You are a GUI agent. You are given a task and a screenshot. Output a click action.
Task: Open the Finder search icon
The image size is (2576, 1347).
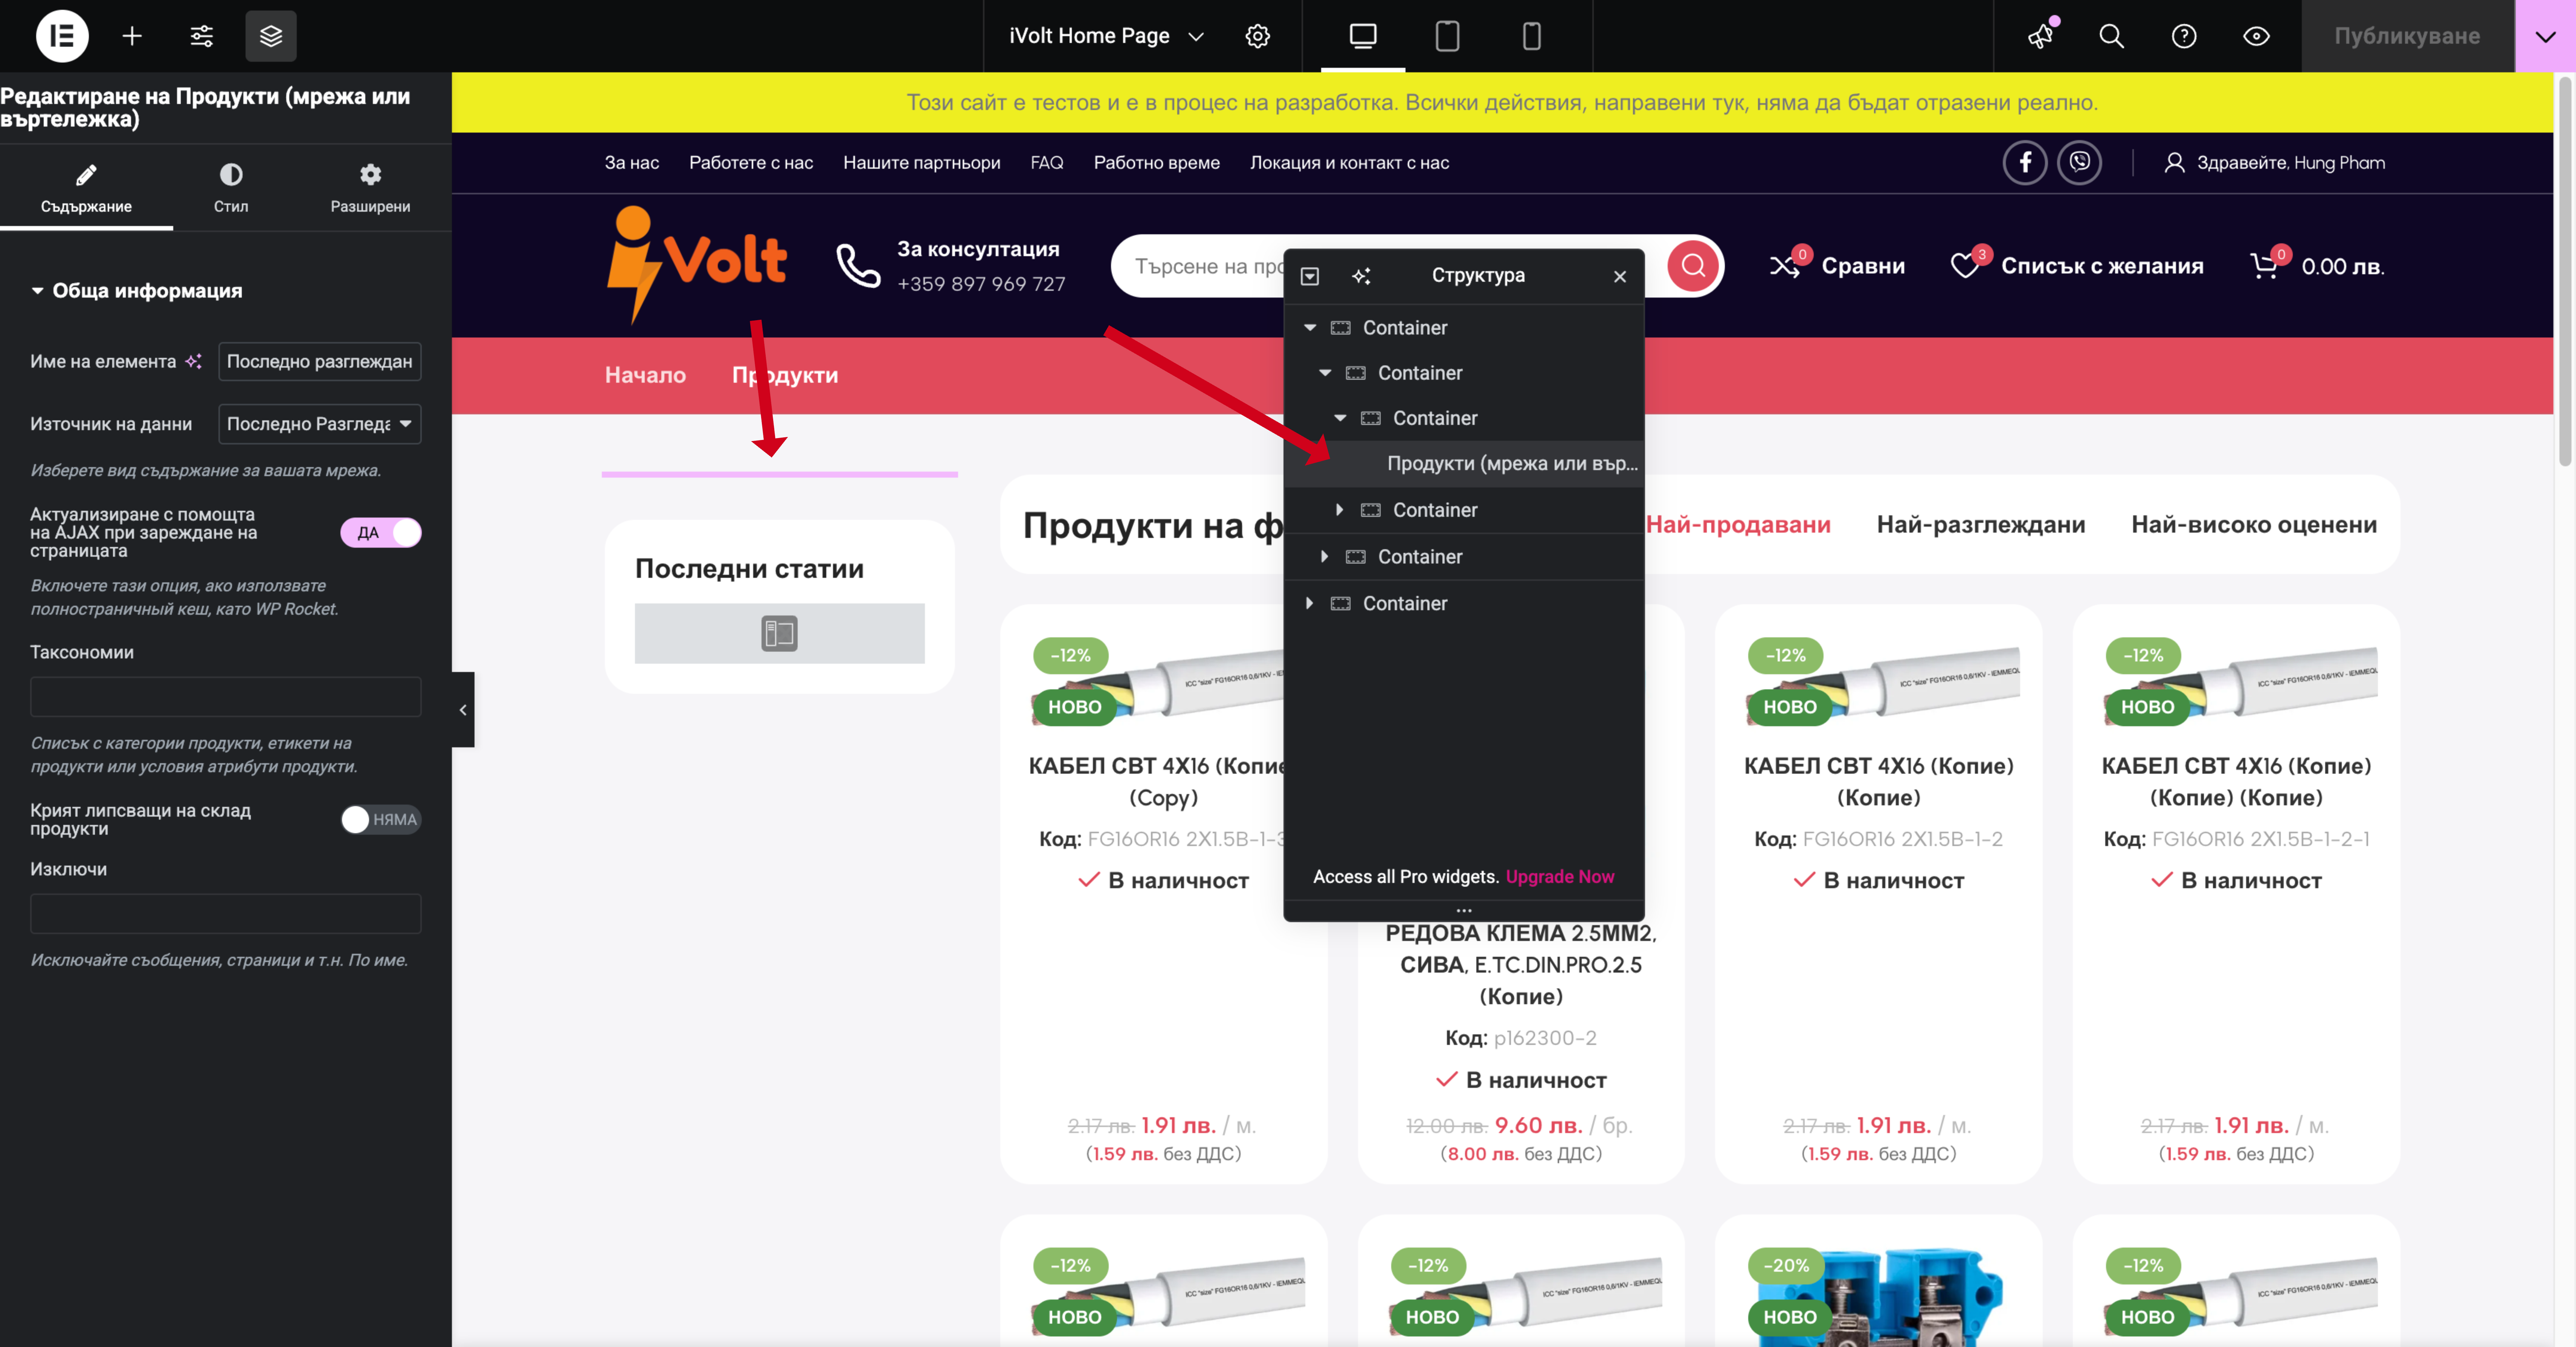(2111, 36)
